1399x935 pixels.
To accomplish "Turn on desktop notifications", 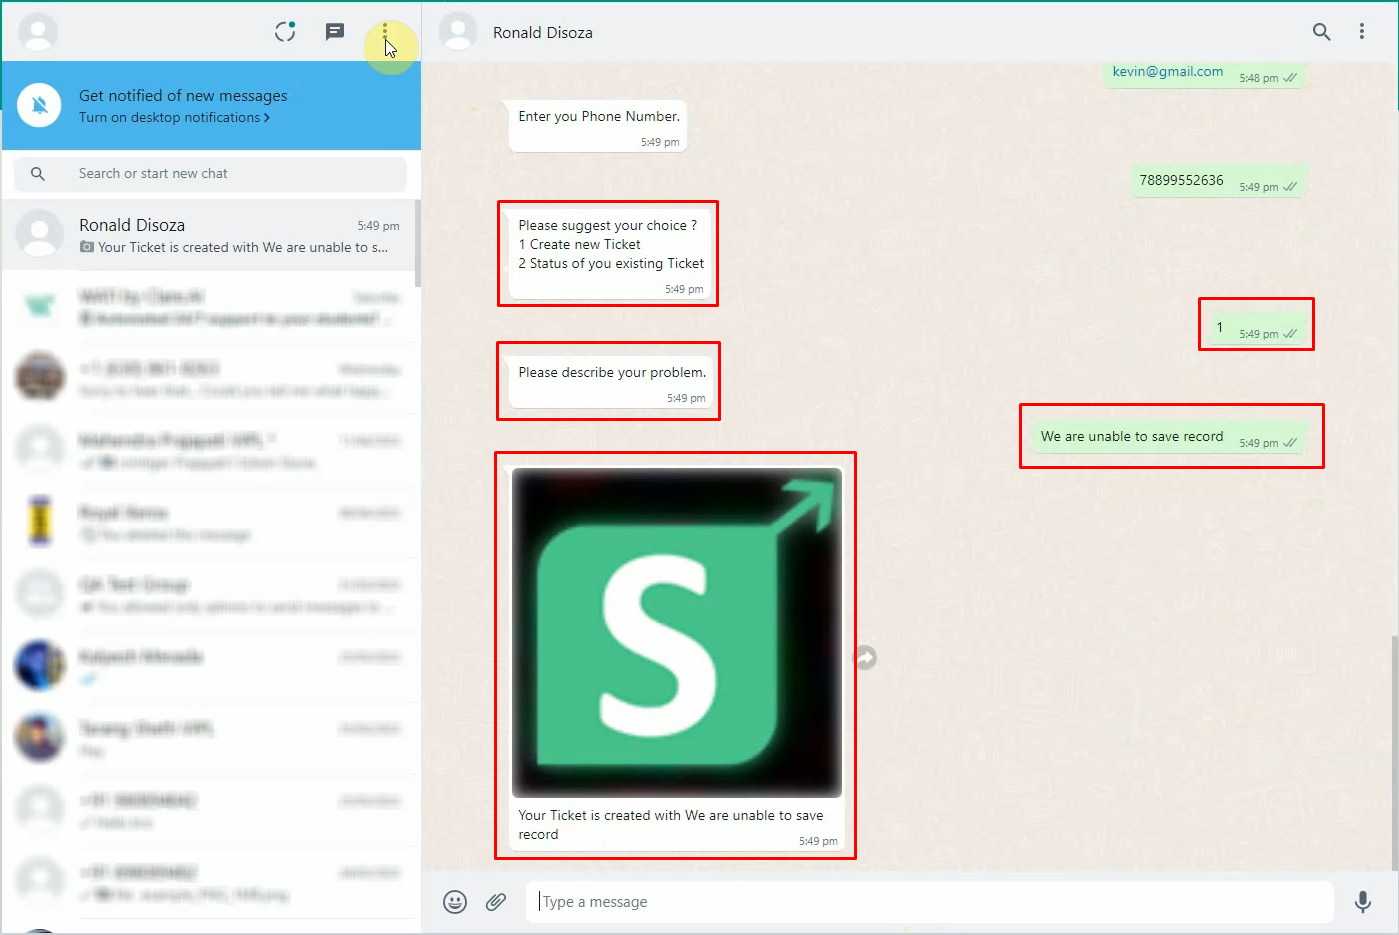I will point(174,118).
